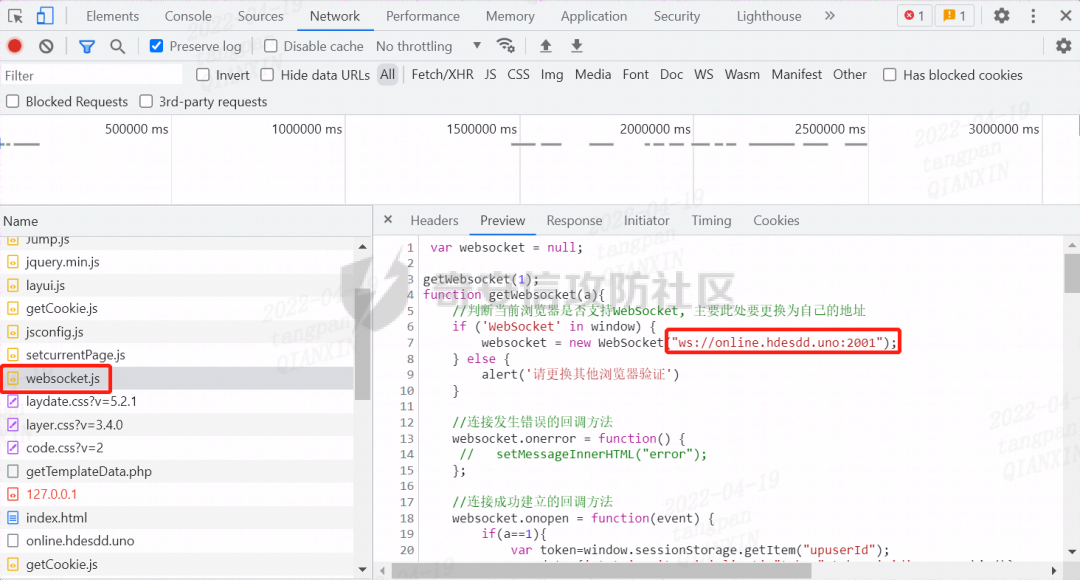Image resolution: width=1080 pixels, height=580 pixels.
Task: Open the Lighthouse tab
Action: coord(769,16)
